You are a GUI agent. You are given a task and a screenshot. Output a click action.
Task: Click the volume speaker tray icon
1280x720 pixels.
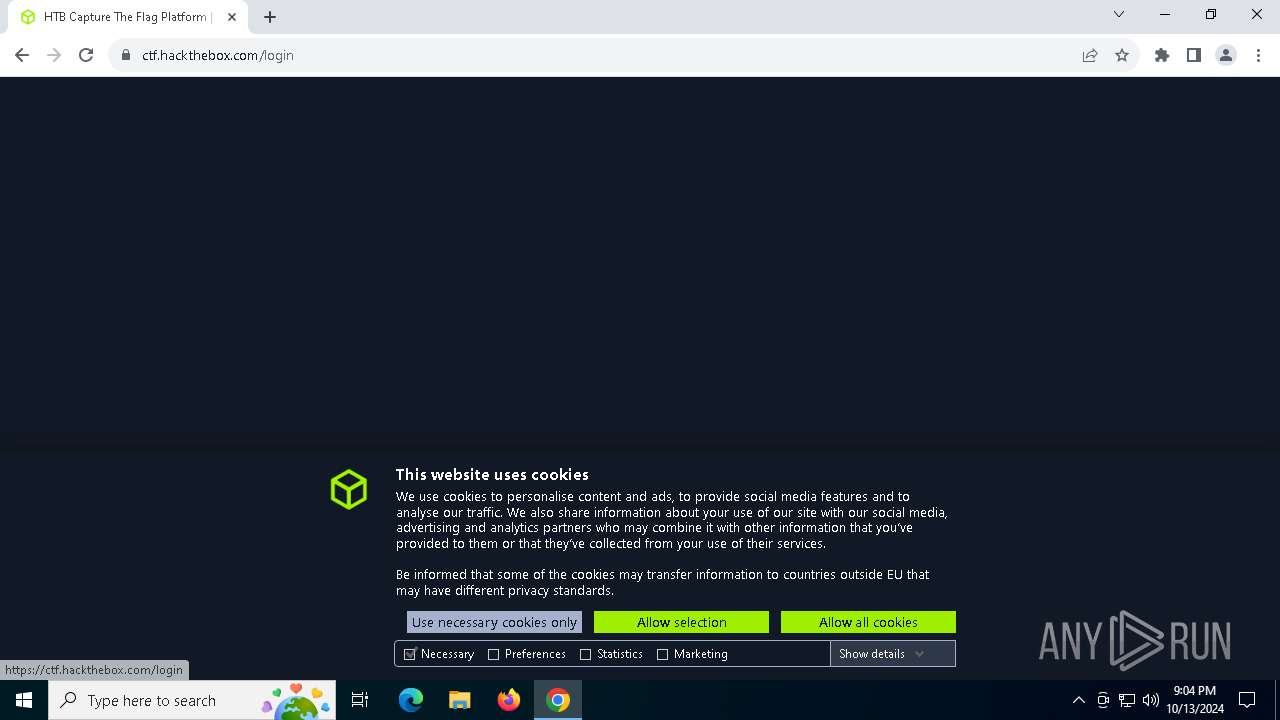click(1151, 700)
